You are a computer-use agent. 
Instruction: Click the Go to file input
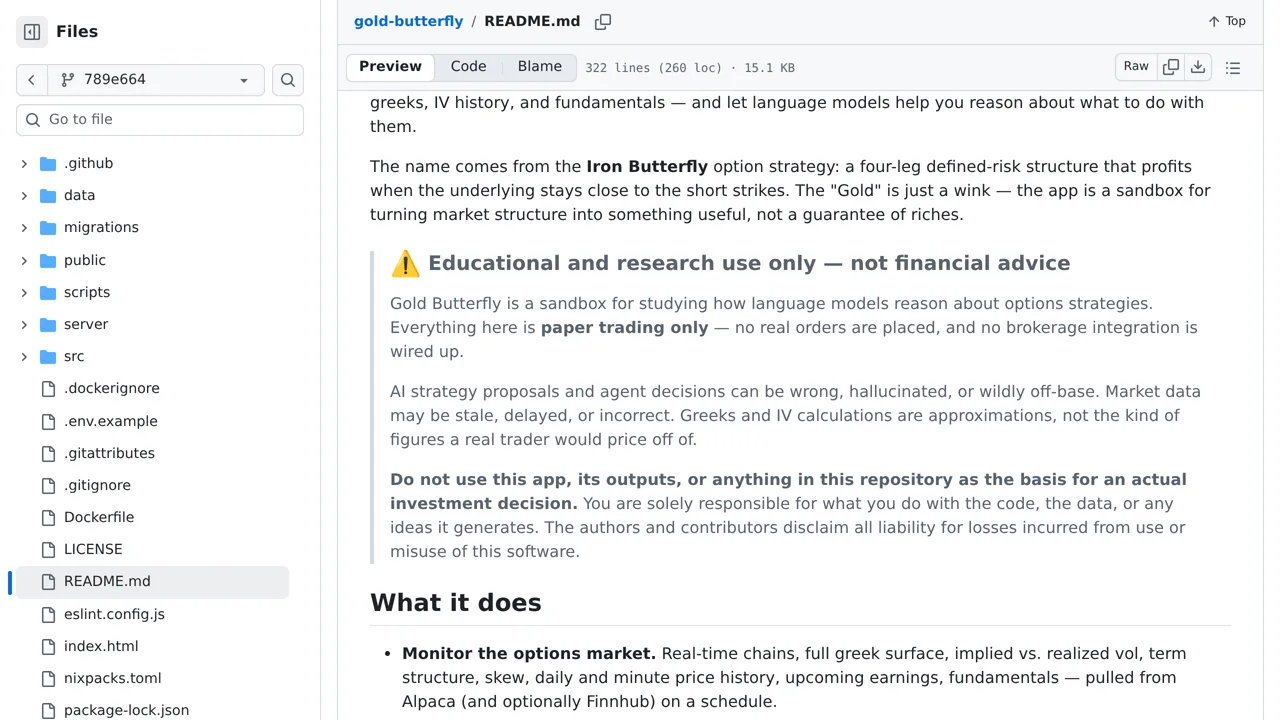160,120
